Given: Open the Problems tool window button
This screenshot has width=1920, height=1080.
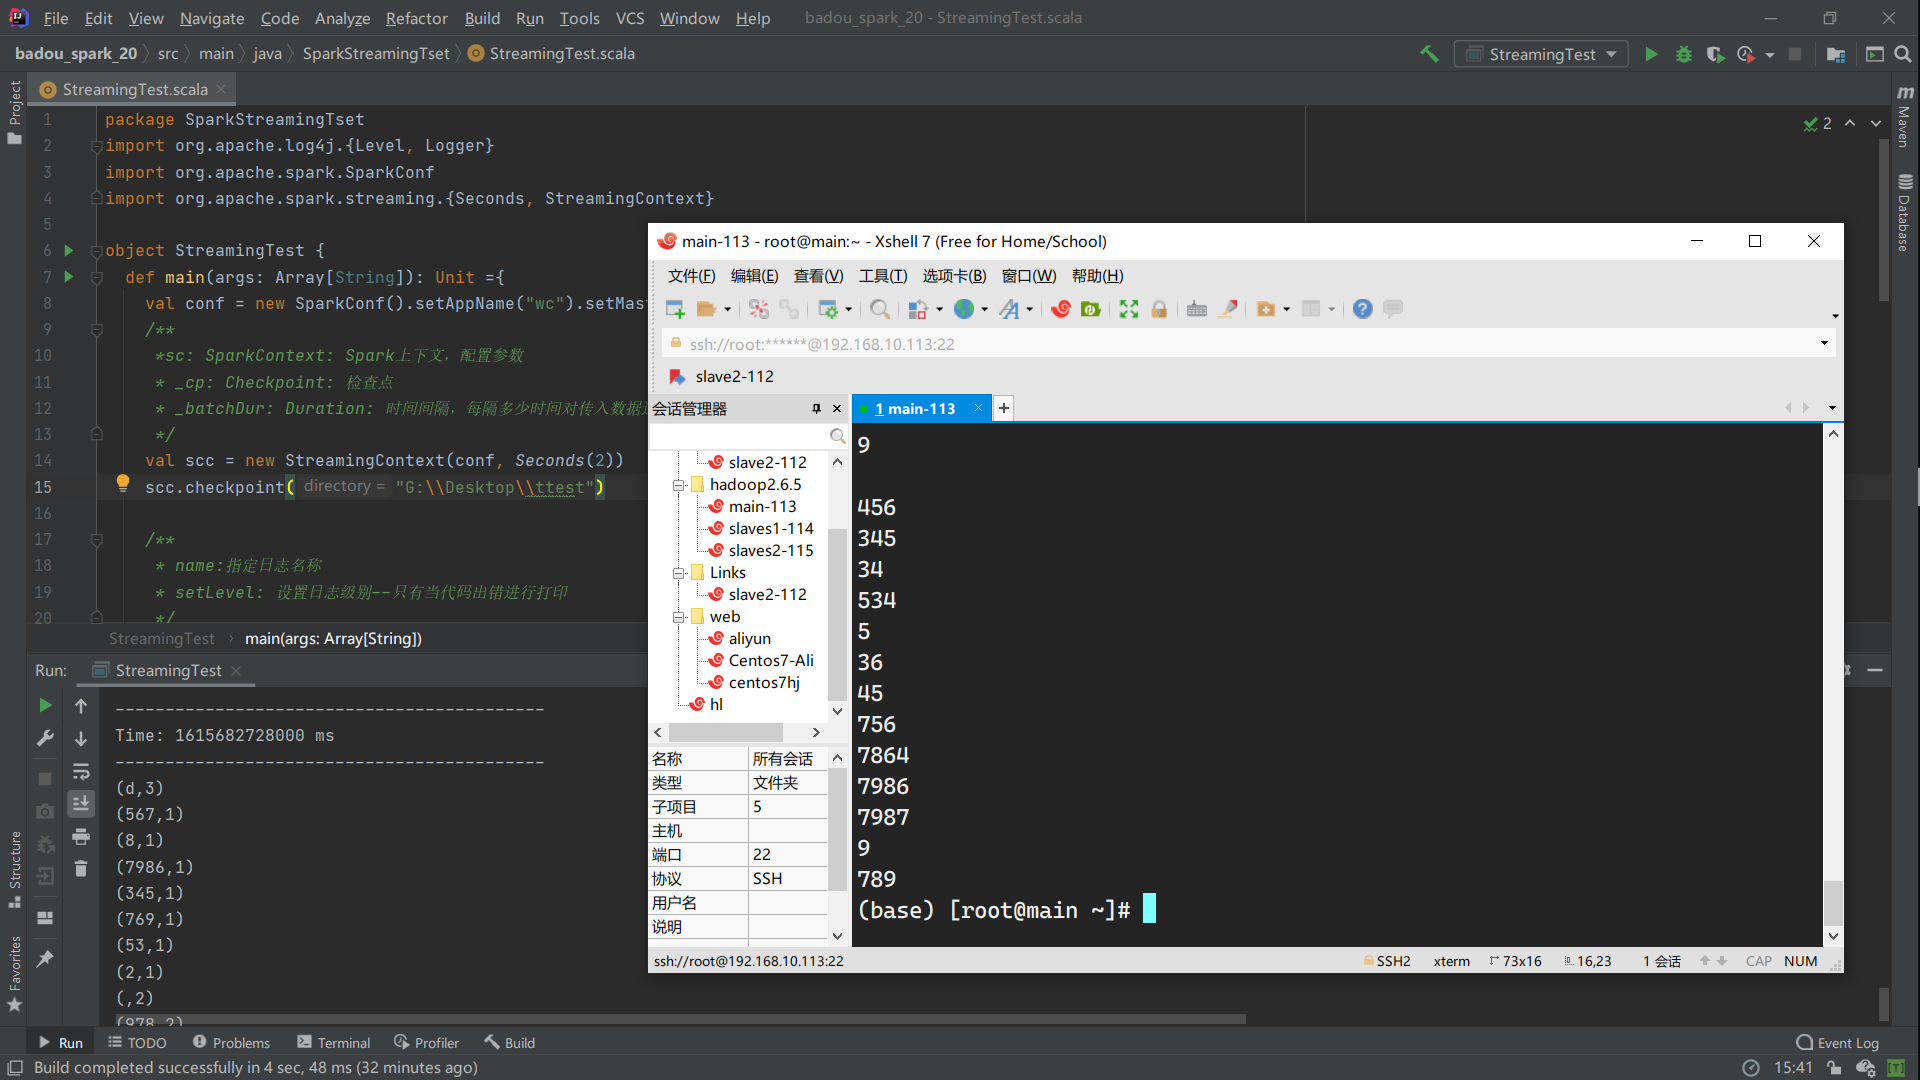Looking at the screenshot, I should pyautogui.click(x=231, y=1042).
